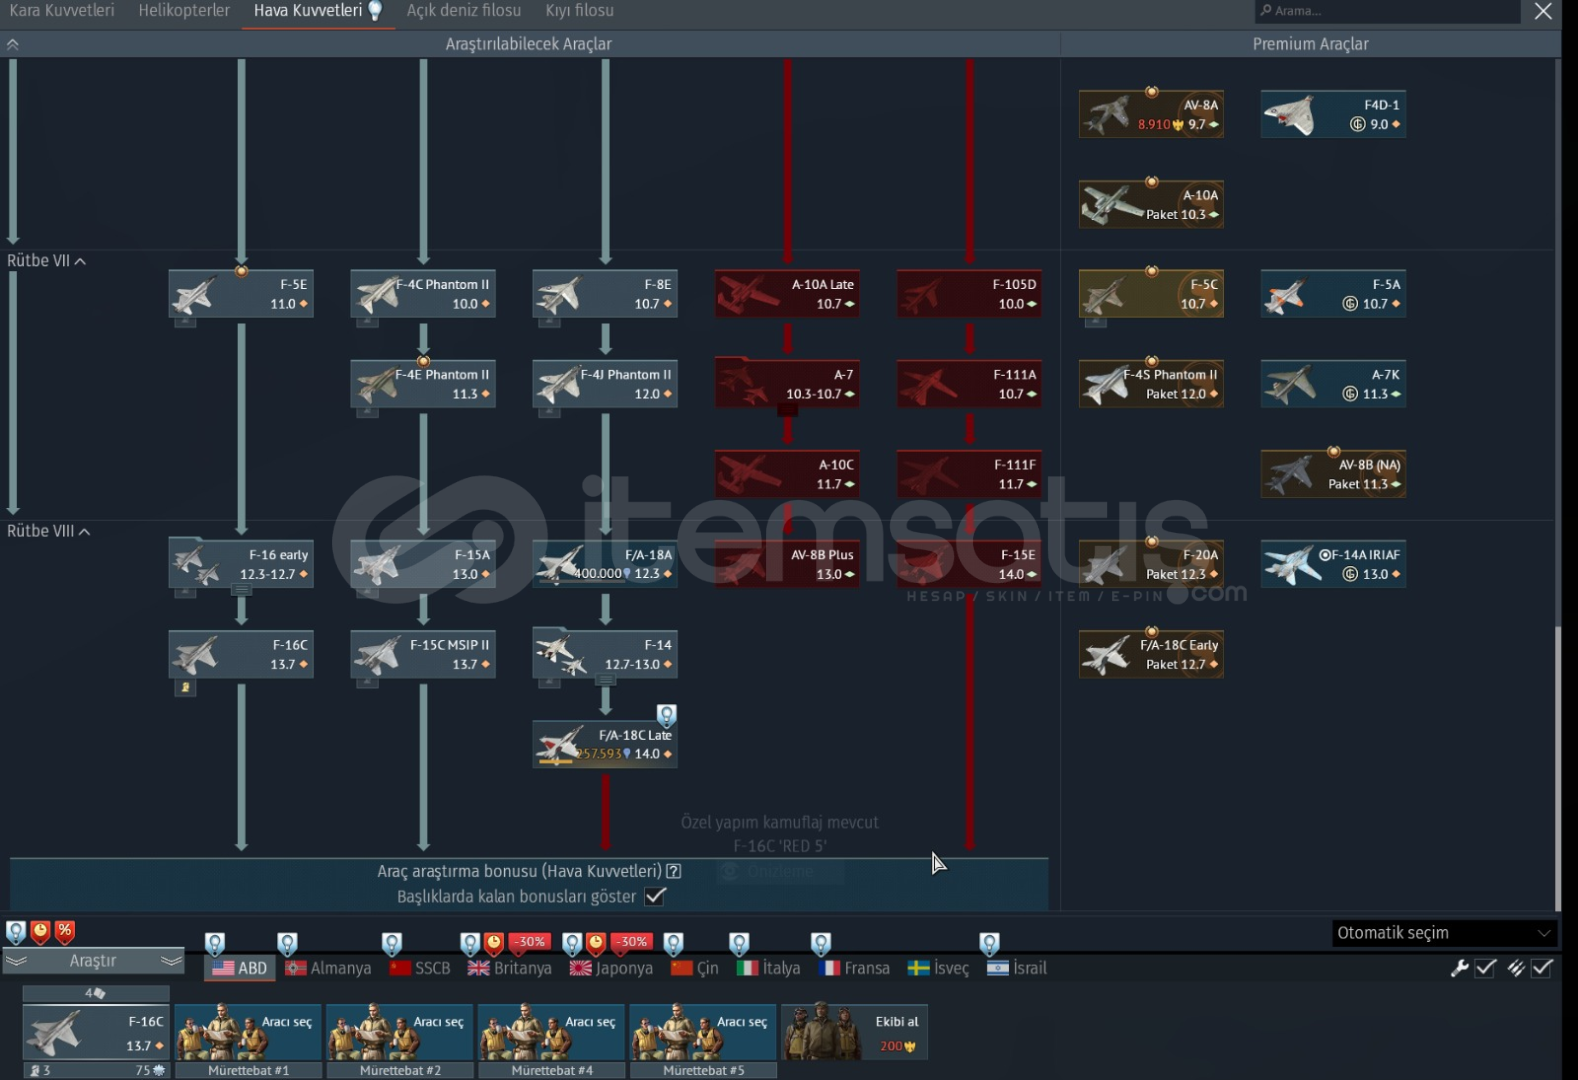Viewport: 1578px width, 1080px height.
Task: Click the Arama search field
Action: click(1387, 11)
